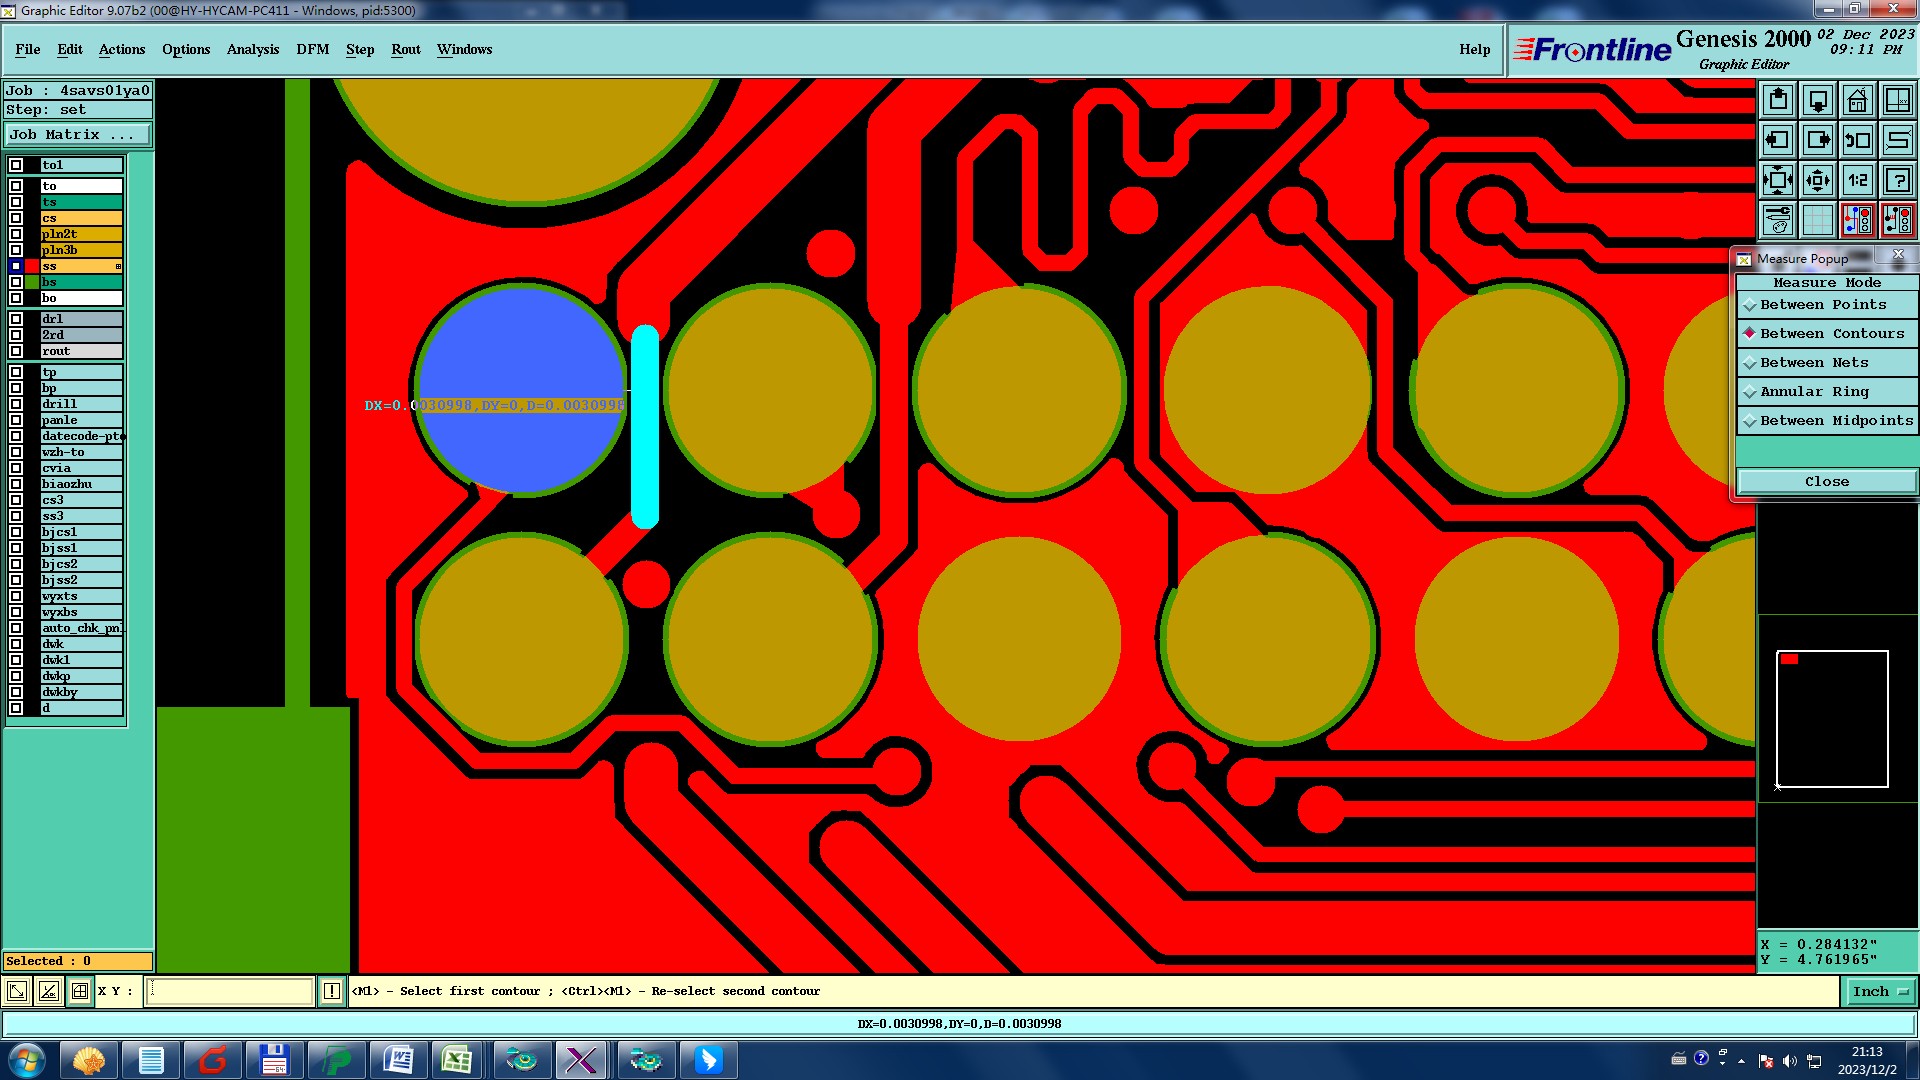Toggle the grid display icon
Image resolution: width=1920 pixels, height=1080 pixels.
(1817, 220)
